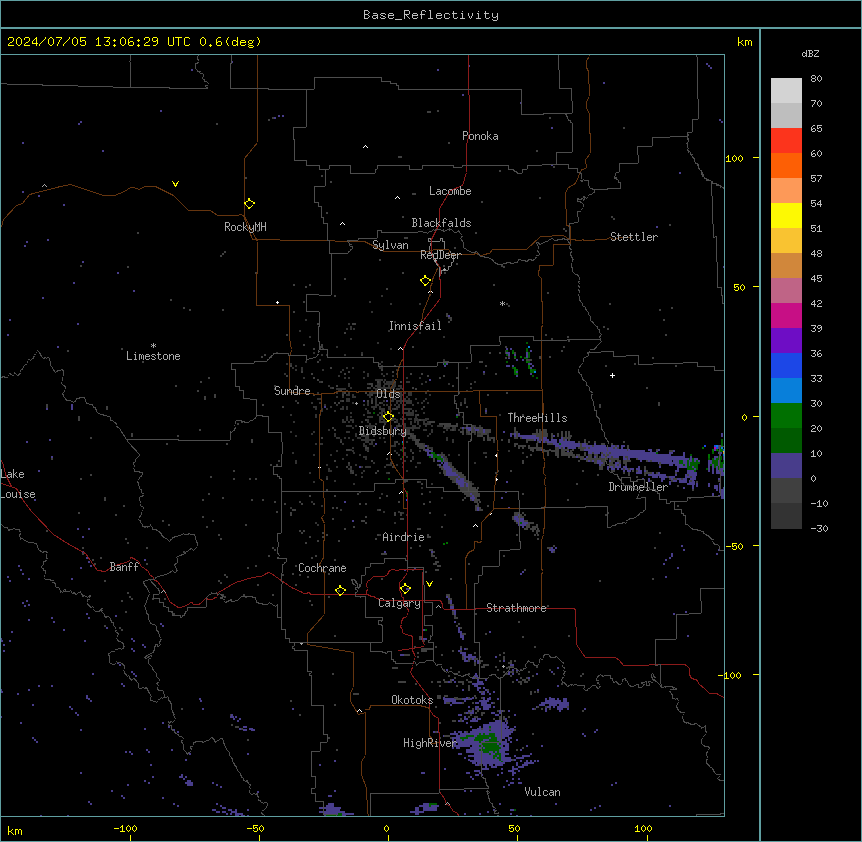This screenshot has height=842, width=862.
Task: Click the Banff label
Action: (x=124, y=567)
